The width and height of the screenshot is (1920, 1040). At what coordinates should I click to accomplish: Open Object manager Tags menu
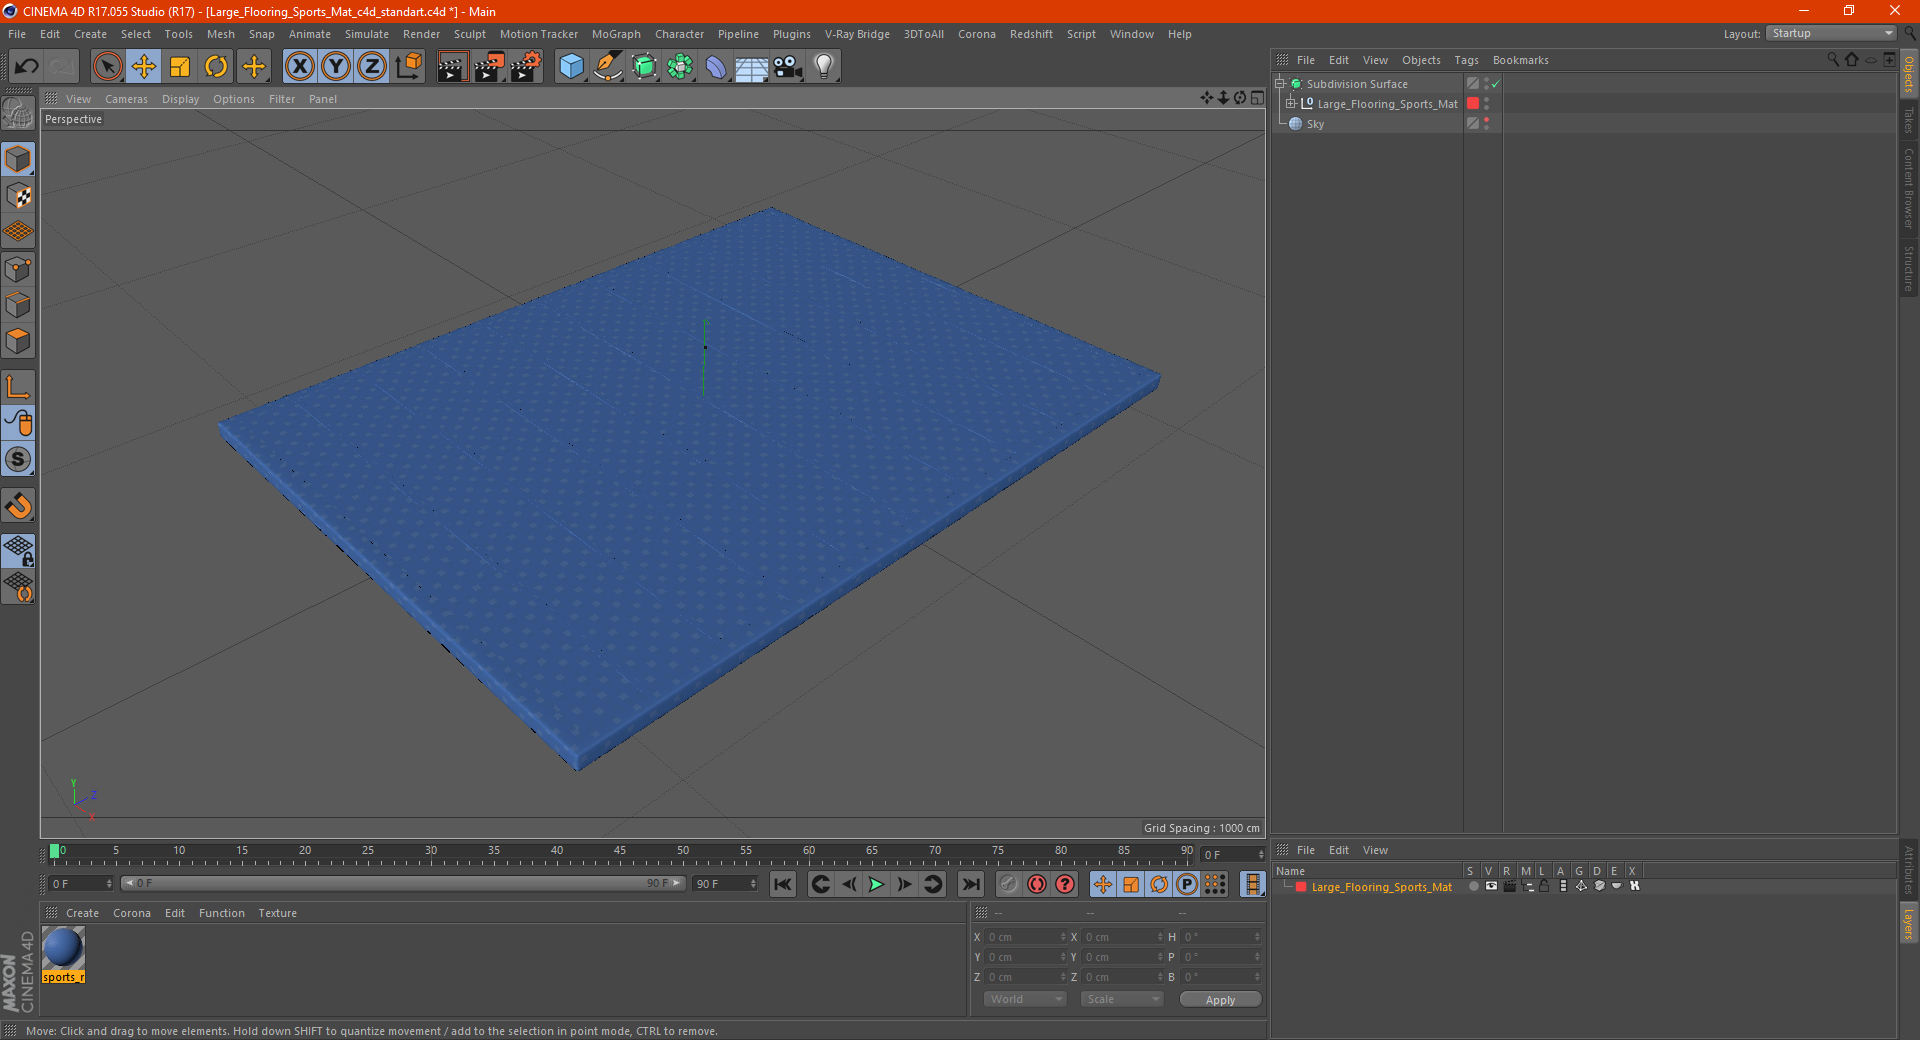click(x=1466, y=60)
